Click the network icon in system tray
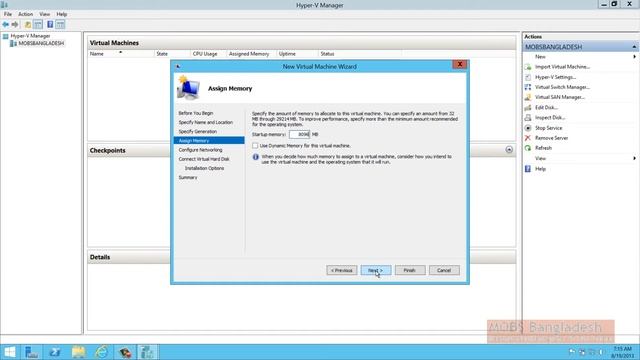Viewport: 640px width, 360px height. click(x=591, y=352)
